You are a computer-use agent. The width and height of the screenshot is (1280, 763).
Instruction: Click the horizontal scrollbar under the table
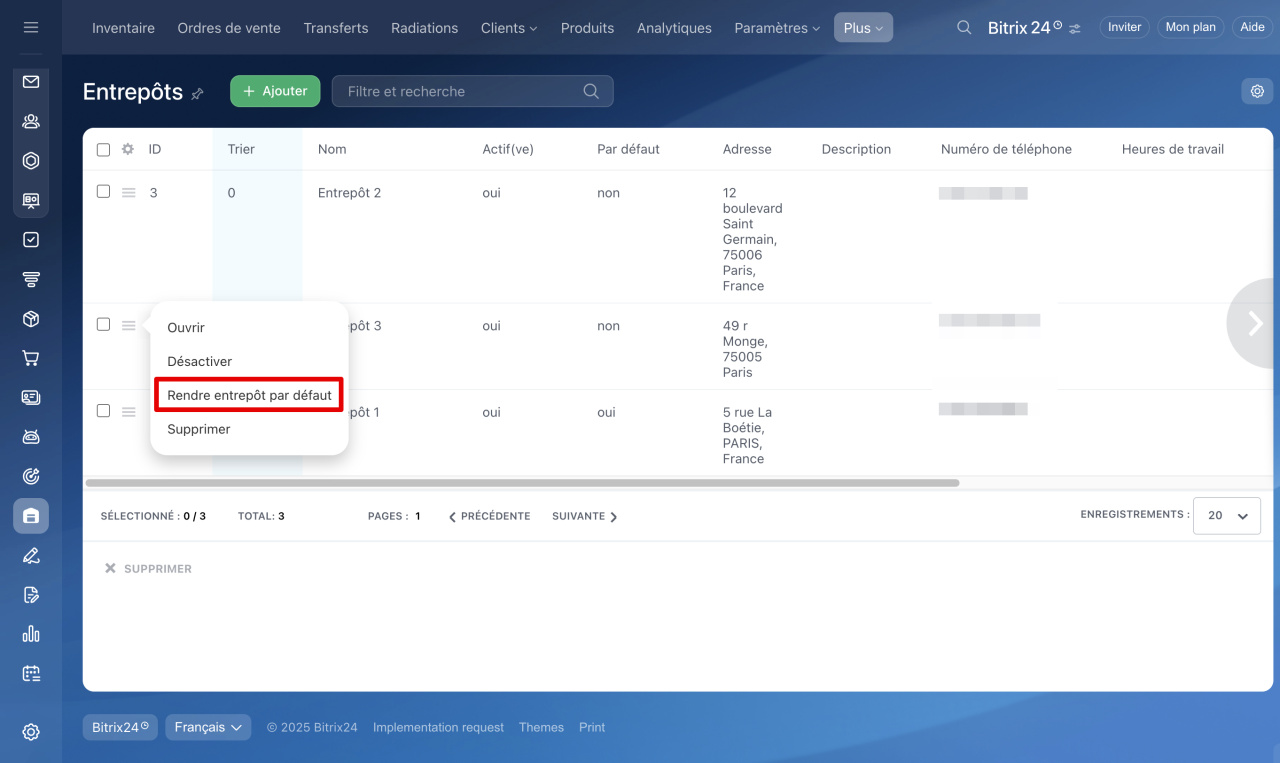(522, 482)
